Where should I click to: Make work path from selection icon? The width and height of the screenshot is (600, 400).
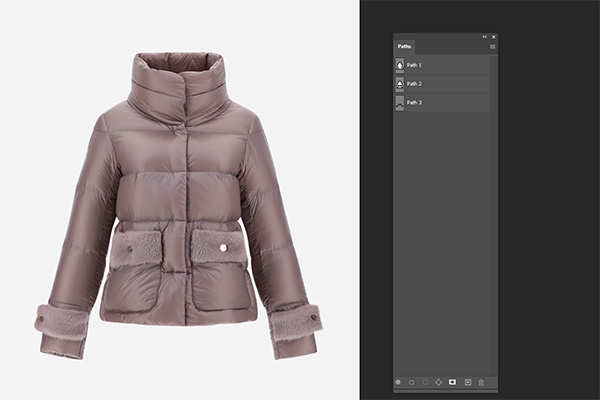coord(439,382)
